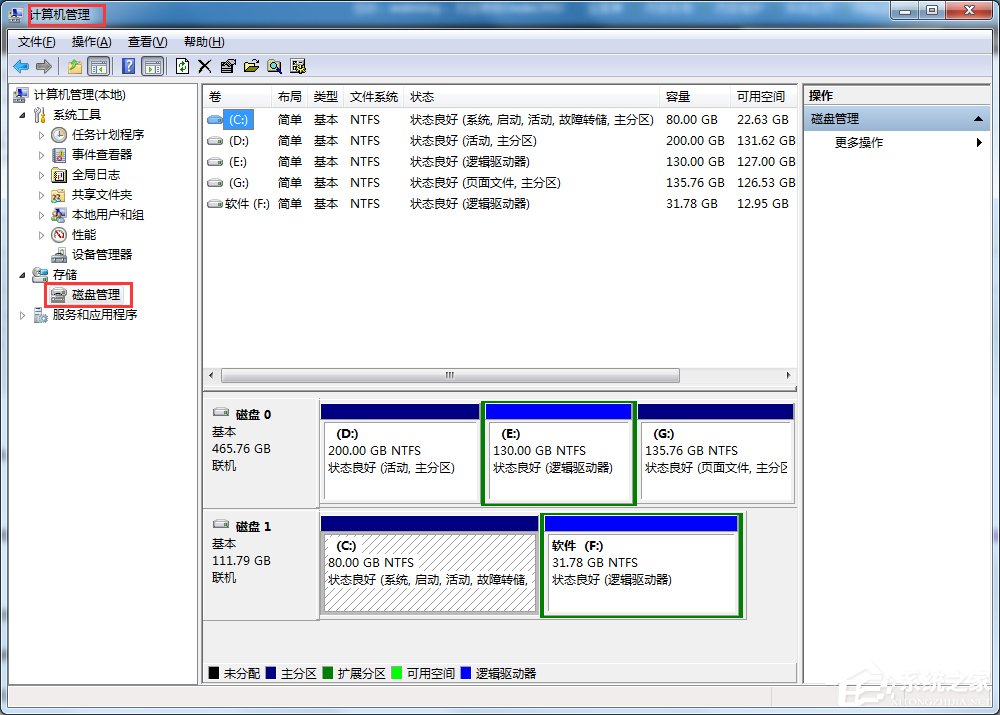Click the 逻辑驱动器 blue legend swatch
Screen dimensions: 1000x715
pyautogui.click(x=464, y=672)
